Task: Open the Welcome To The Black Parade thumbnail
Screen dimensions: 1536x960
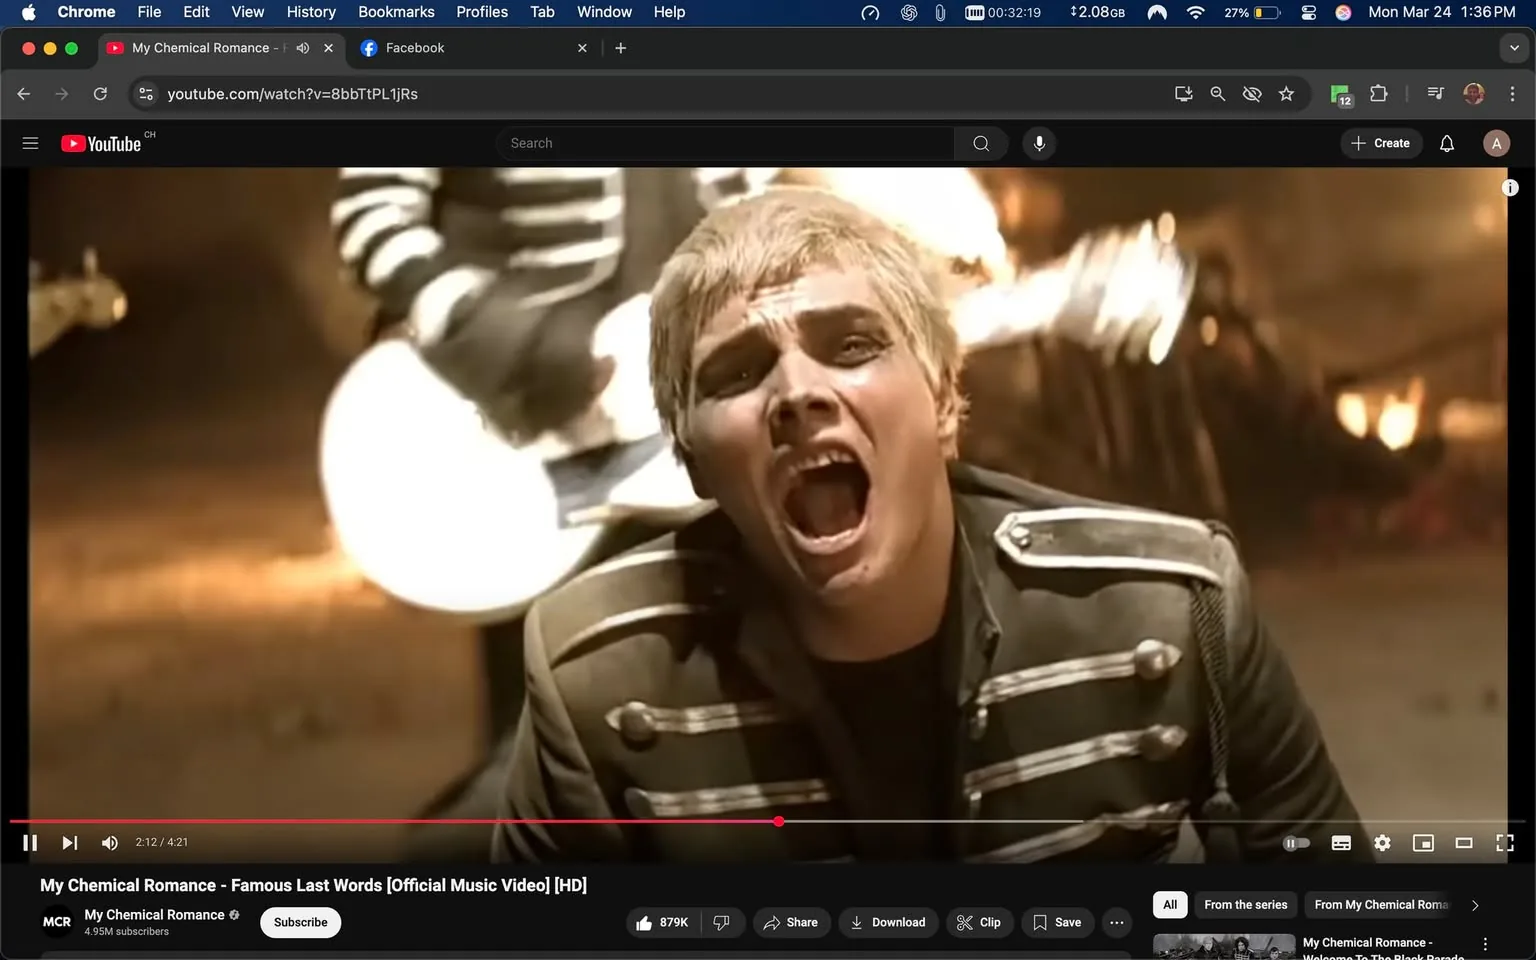Action: click(1222, 945)
